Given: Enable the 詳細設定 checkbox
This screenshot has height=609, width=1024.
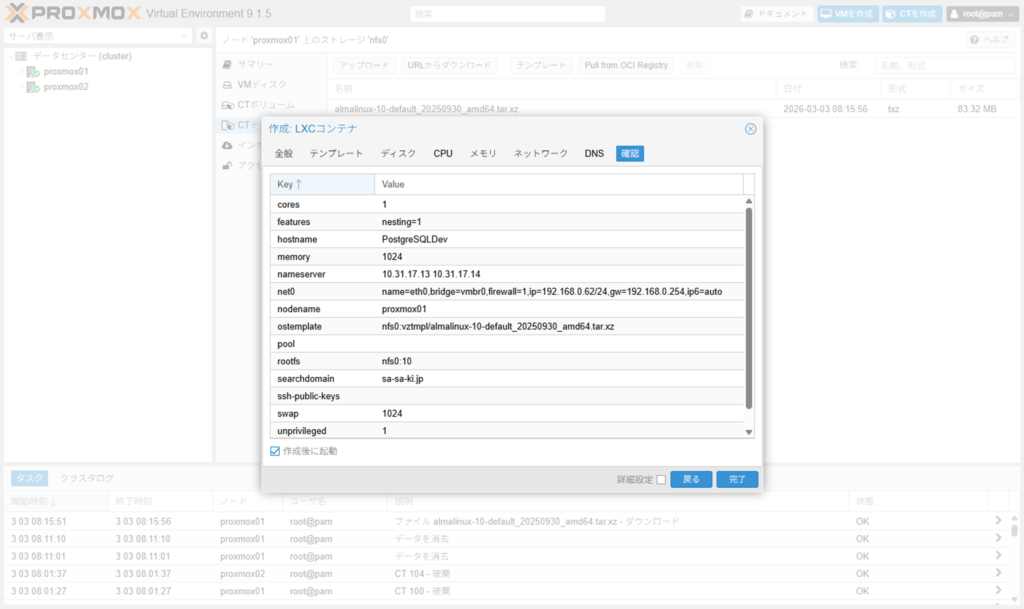Looking at the screenshot, I should [x=661, y=480].
